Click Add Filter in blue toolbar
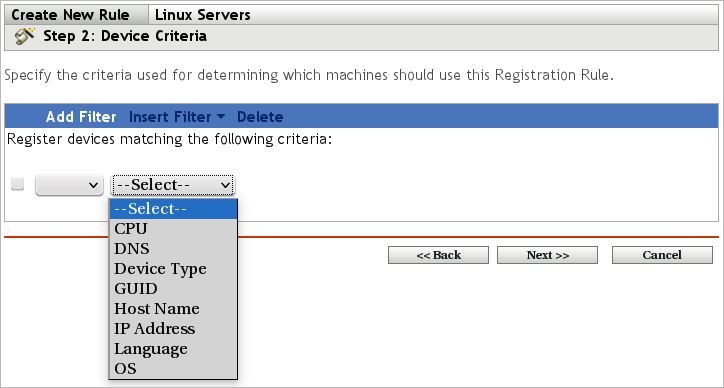 point(81,117)
